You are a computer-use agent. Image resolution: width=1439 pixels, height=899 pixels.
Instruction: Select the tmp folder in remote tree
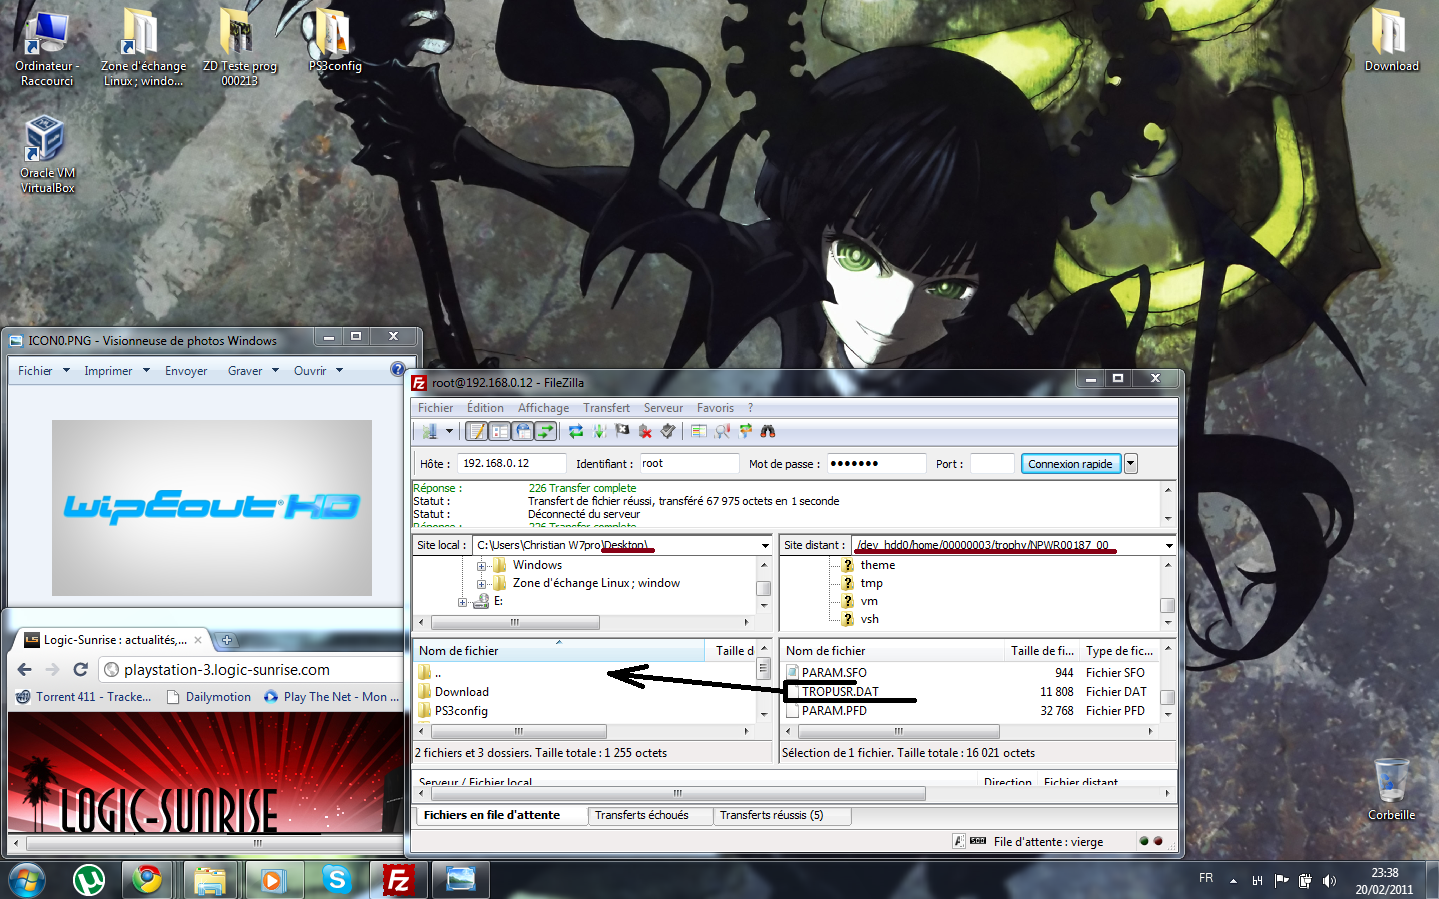point(871,583)
